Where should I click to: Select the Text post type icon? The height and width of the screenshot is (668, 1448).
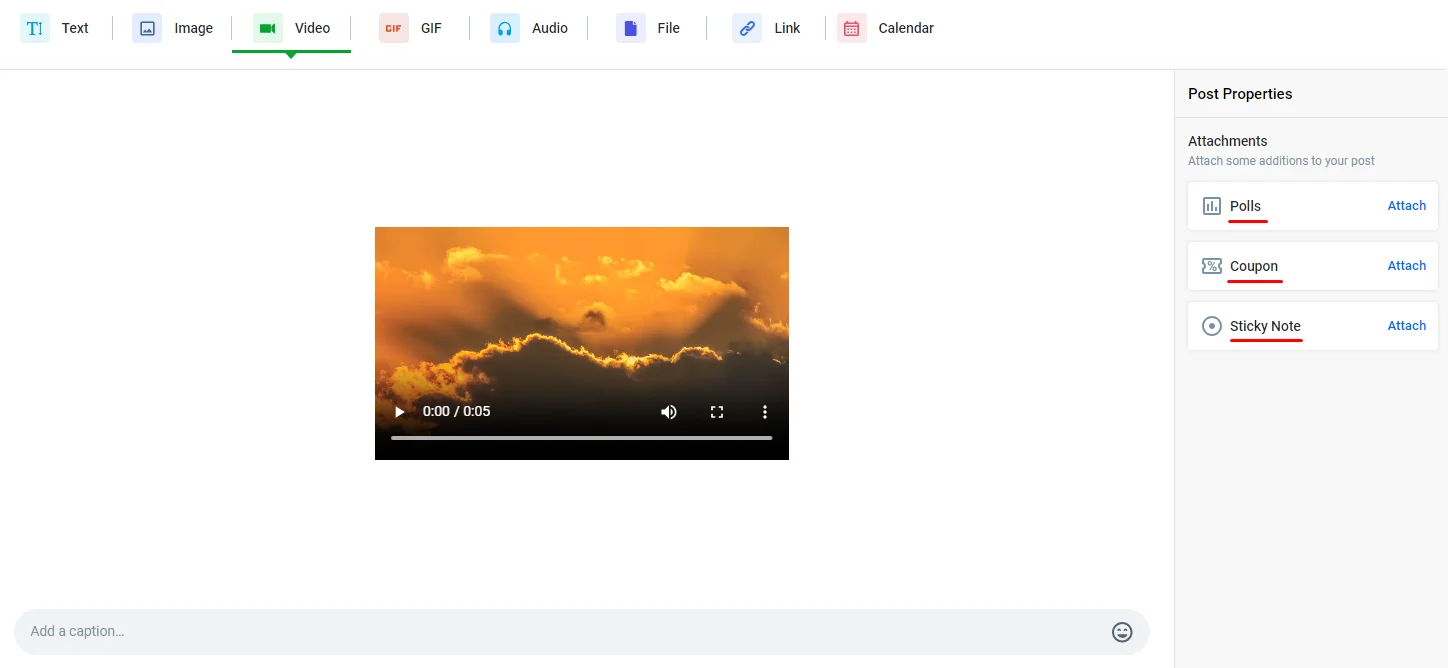(35, 28)
